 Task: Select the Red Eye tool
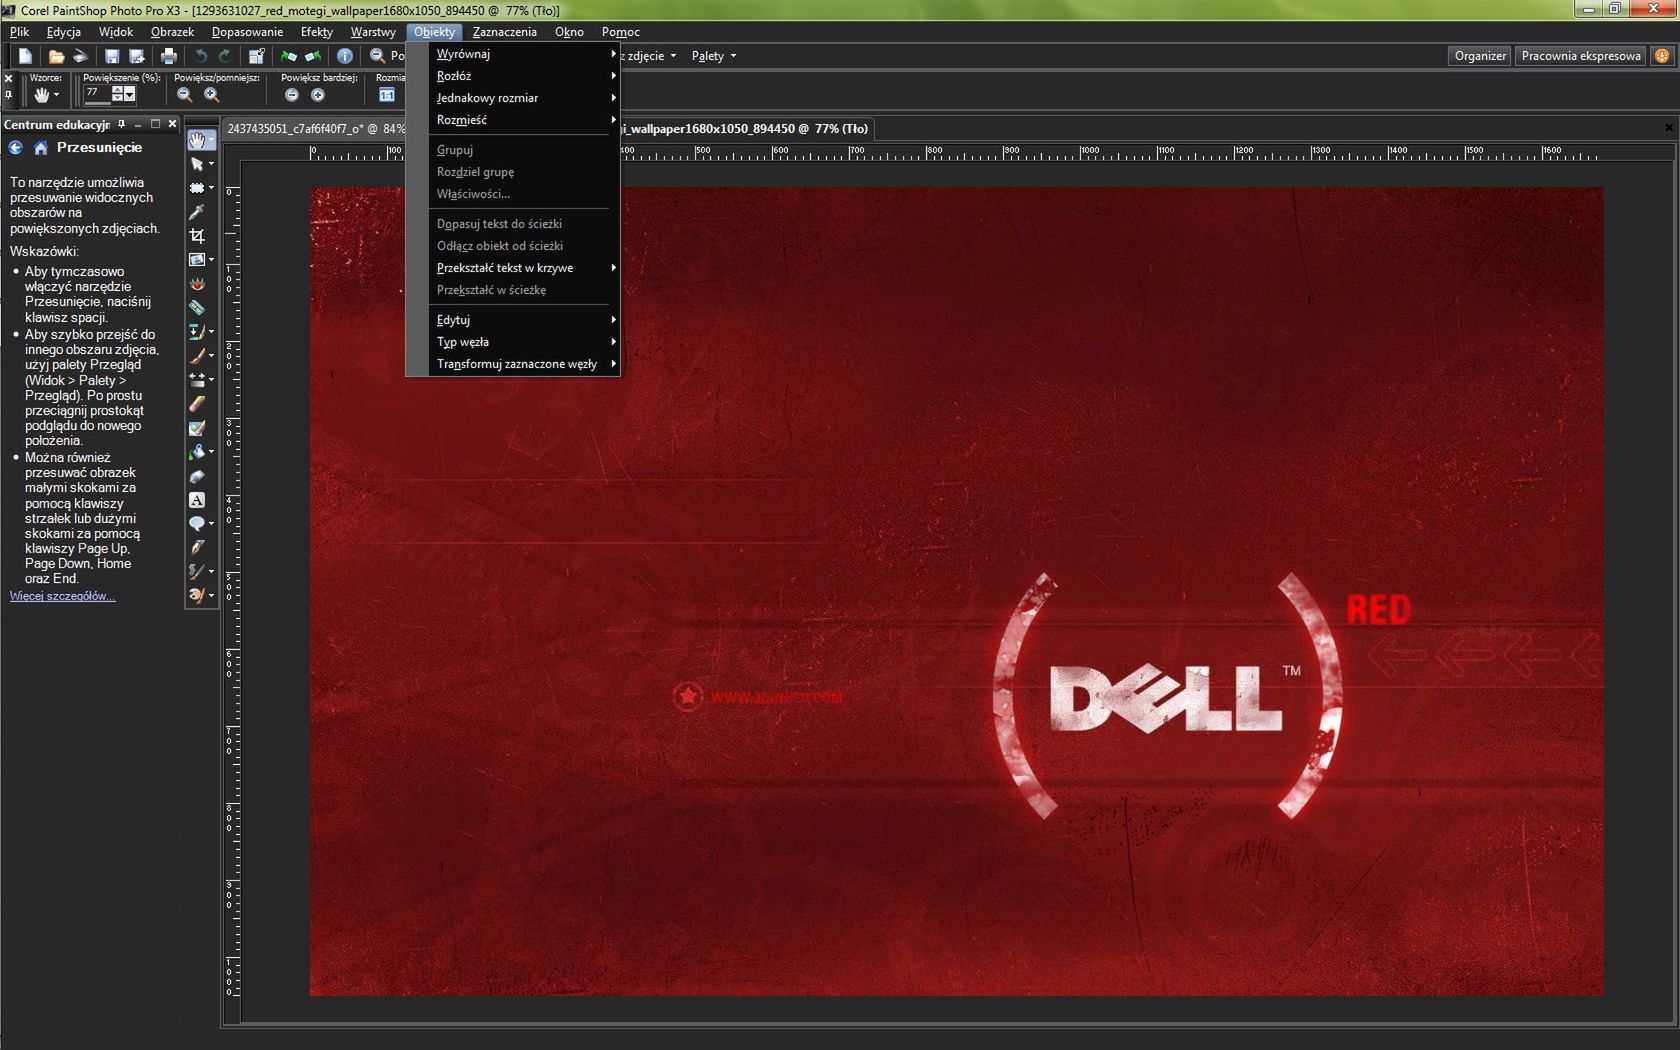[x=198, y=284]
